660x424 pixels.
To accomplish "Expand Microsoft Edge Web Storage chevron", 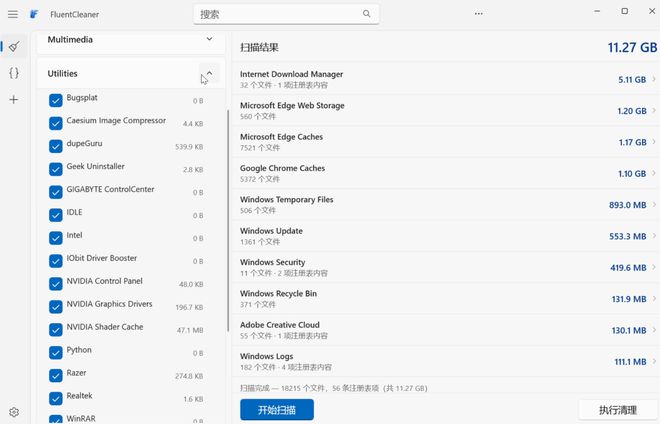I will click(x=654, y=110).
